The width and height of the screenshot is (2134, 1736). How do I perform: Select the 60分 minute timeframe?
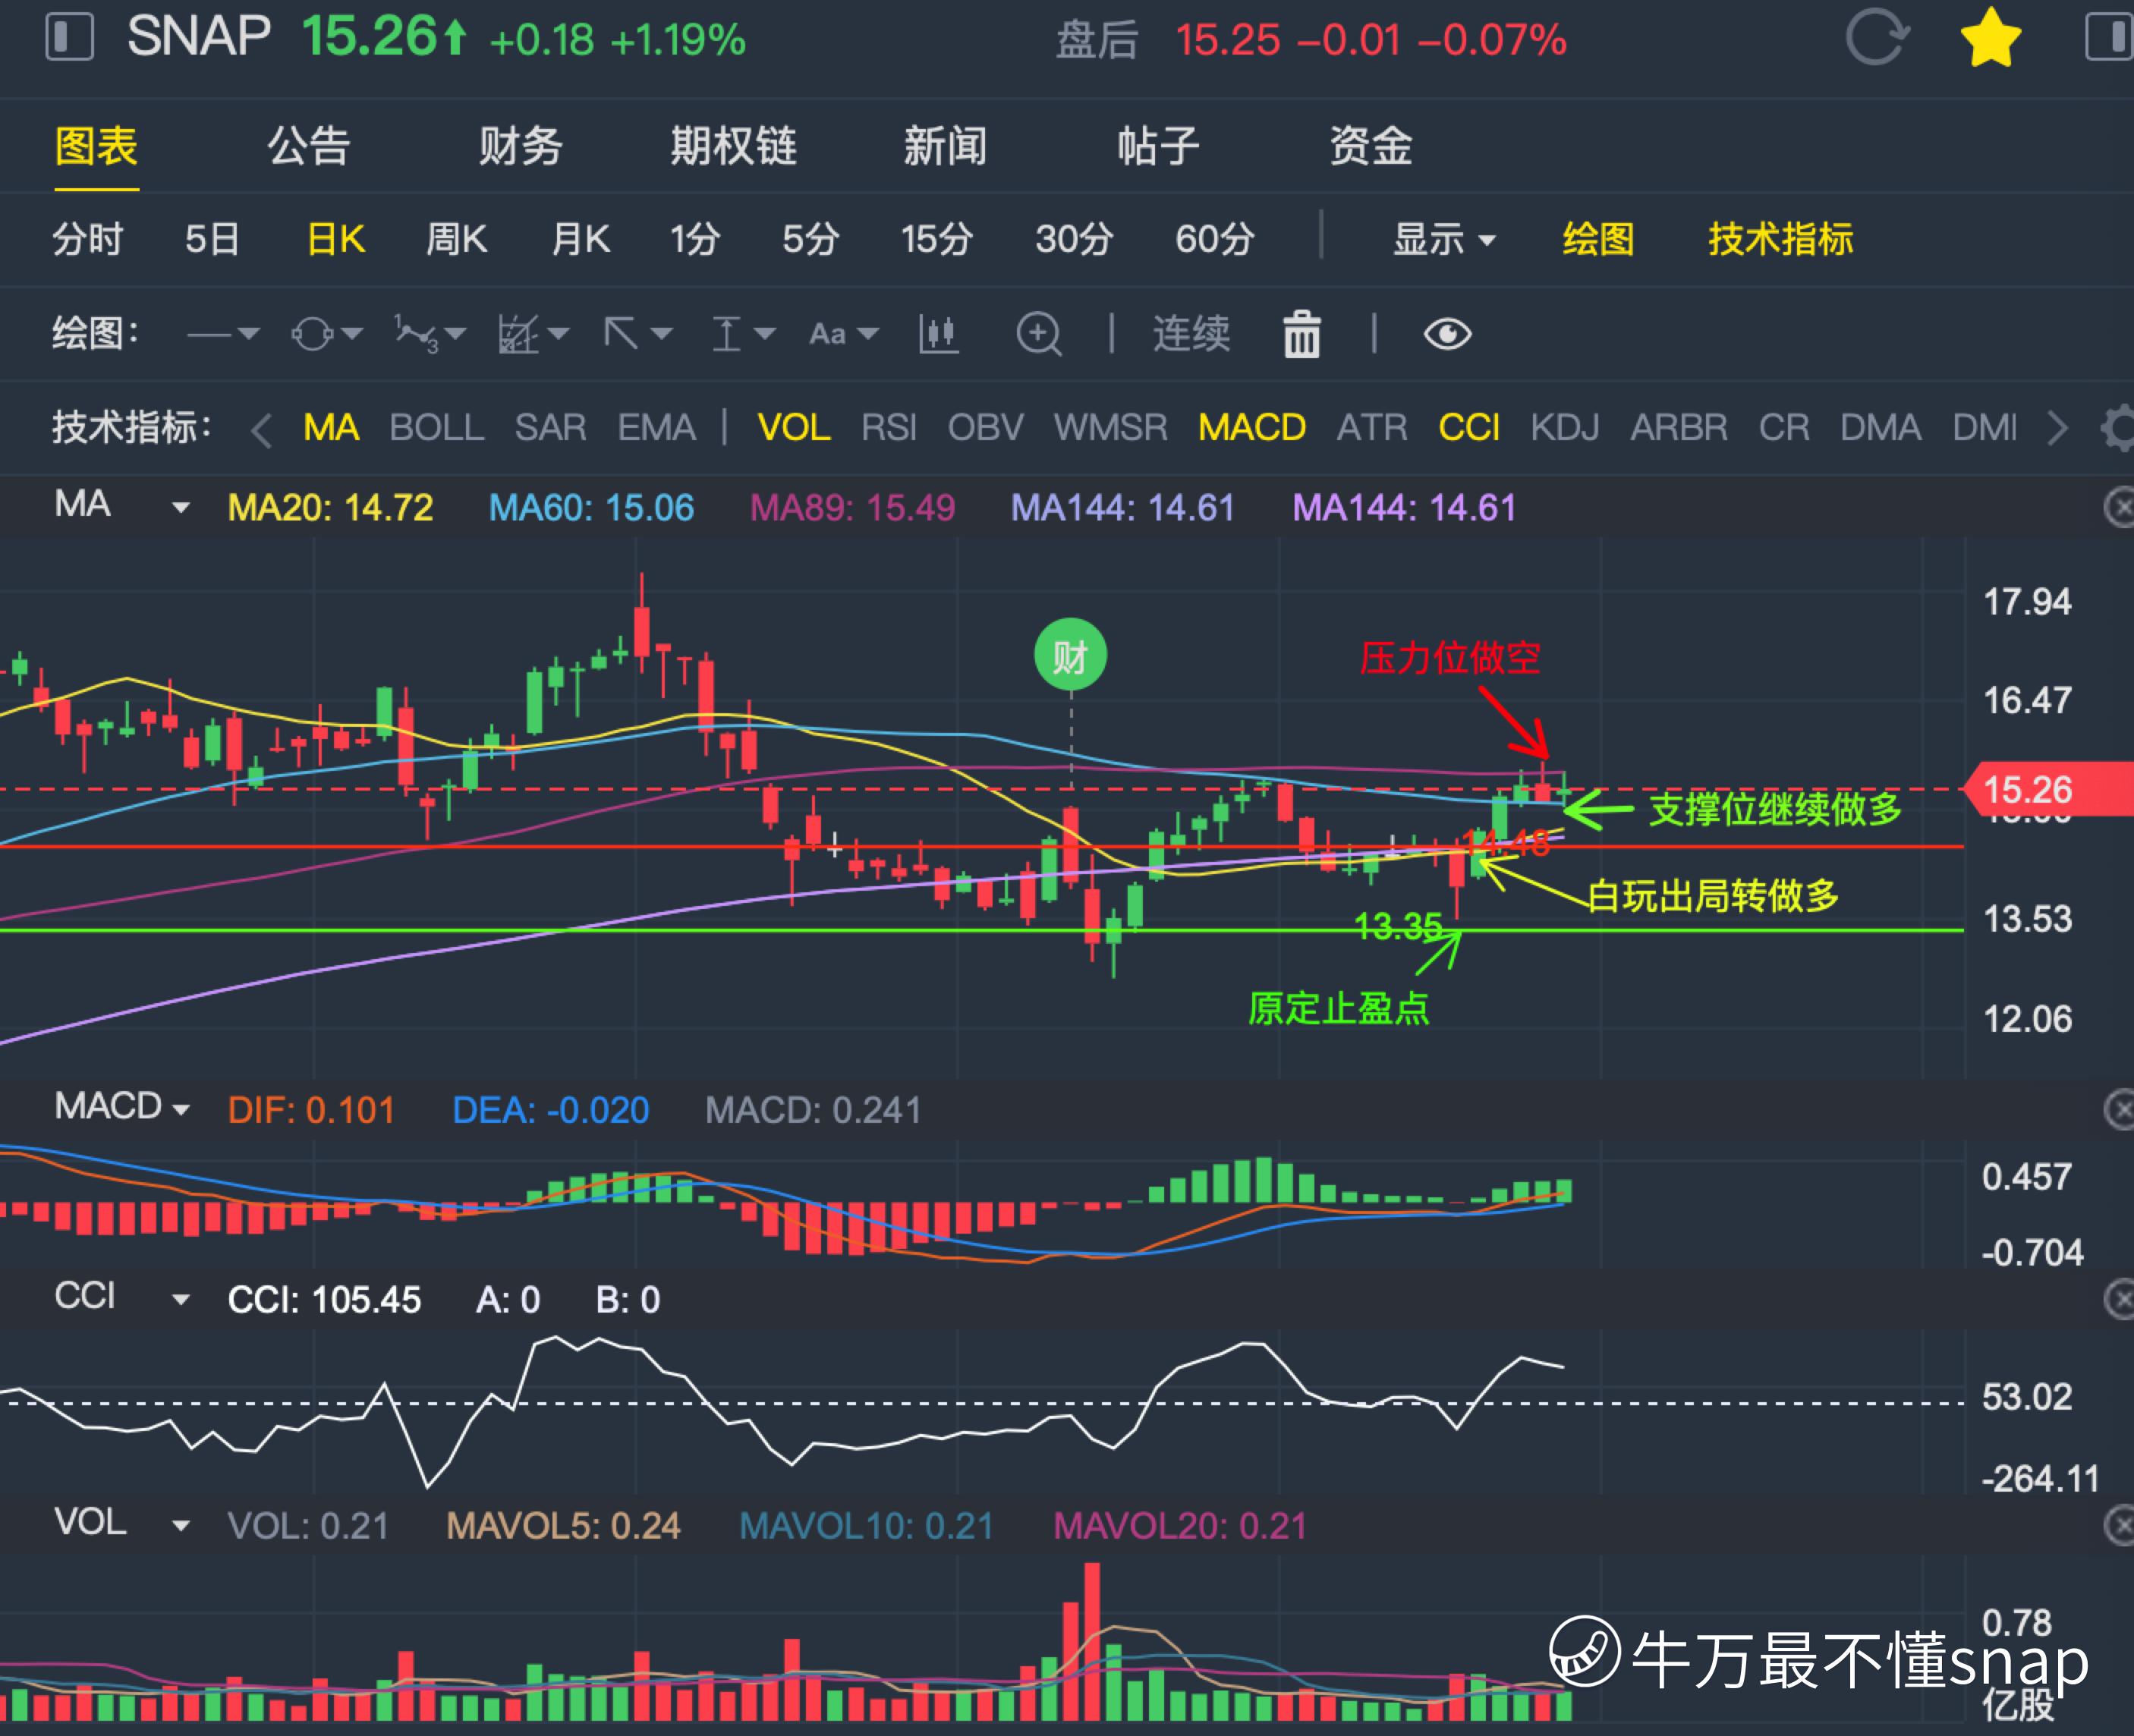pyautogui.click(x=1215, y=240)
